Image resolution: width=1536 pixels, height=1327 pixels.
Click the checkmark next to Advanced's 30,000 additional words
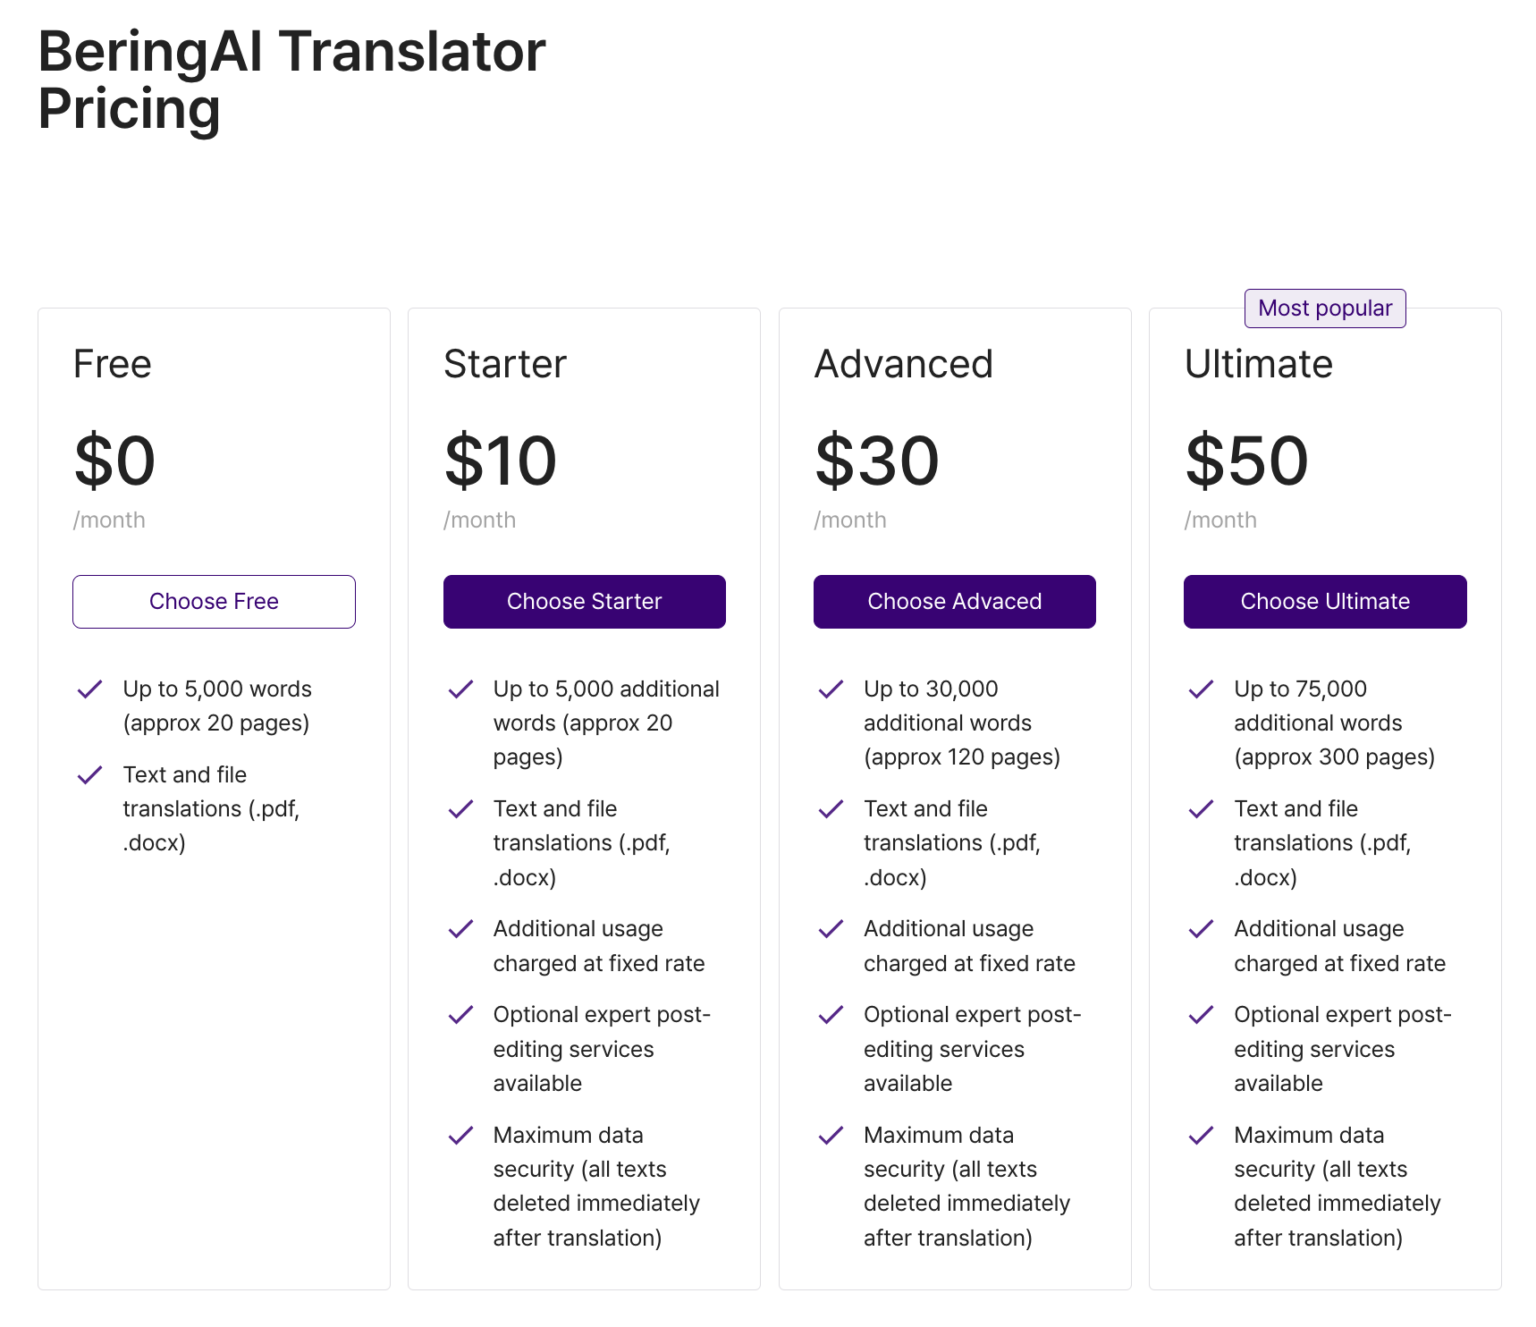tap(830, 689)
